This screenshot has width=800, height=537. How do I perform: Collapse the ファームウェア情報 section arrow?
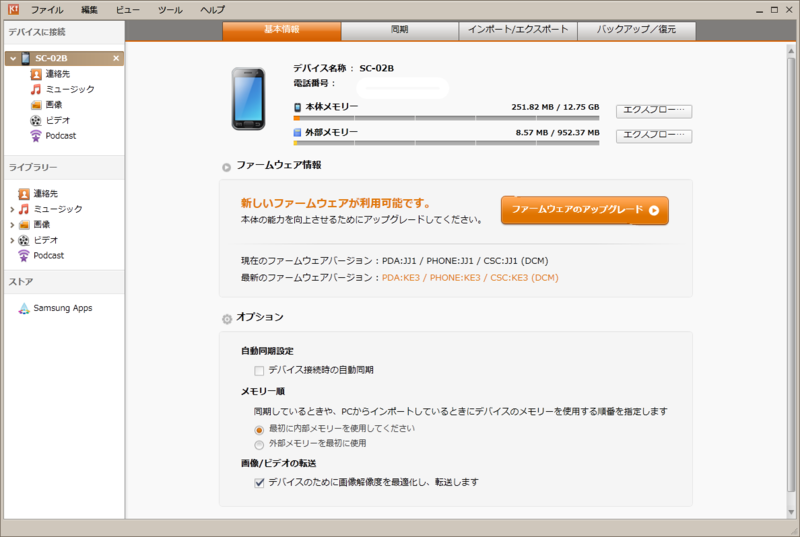point(227,167)
